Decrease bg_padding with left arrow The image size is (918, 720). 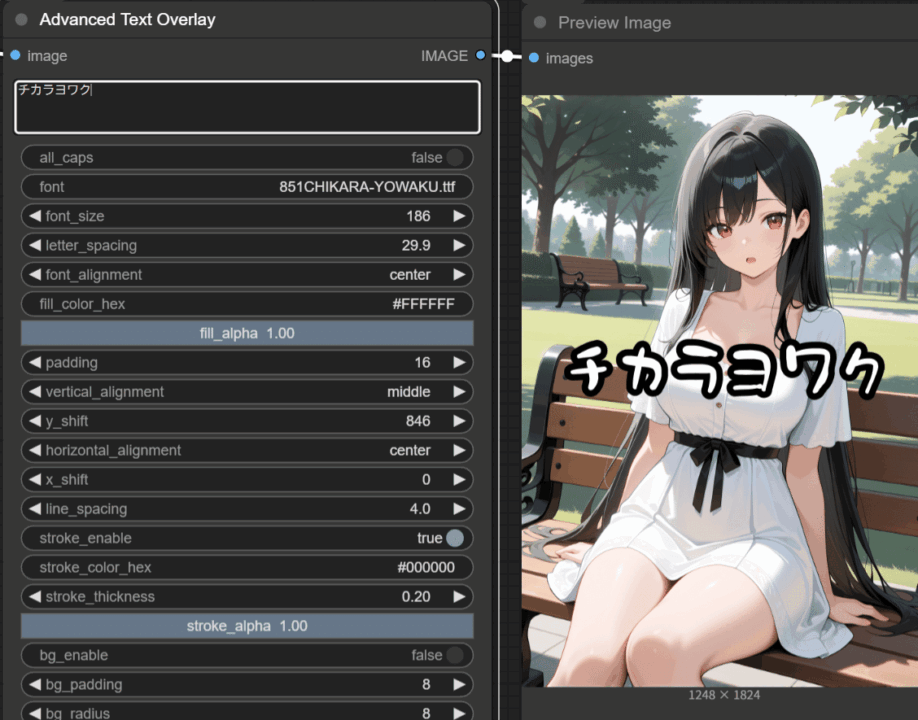coord(35,684)
